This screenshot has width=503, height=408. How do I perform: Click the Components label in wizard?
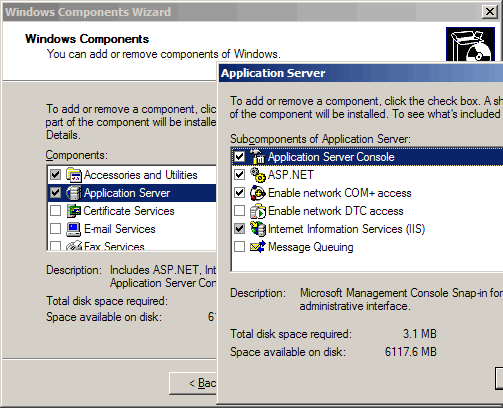[77, 155]
